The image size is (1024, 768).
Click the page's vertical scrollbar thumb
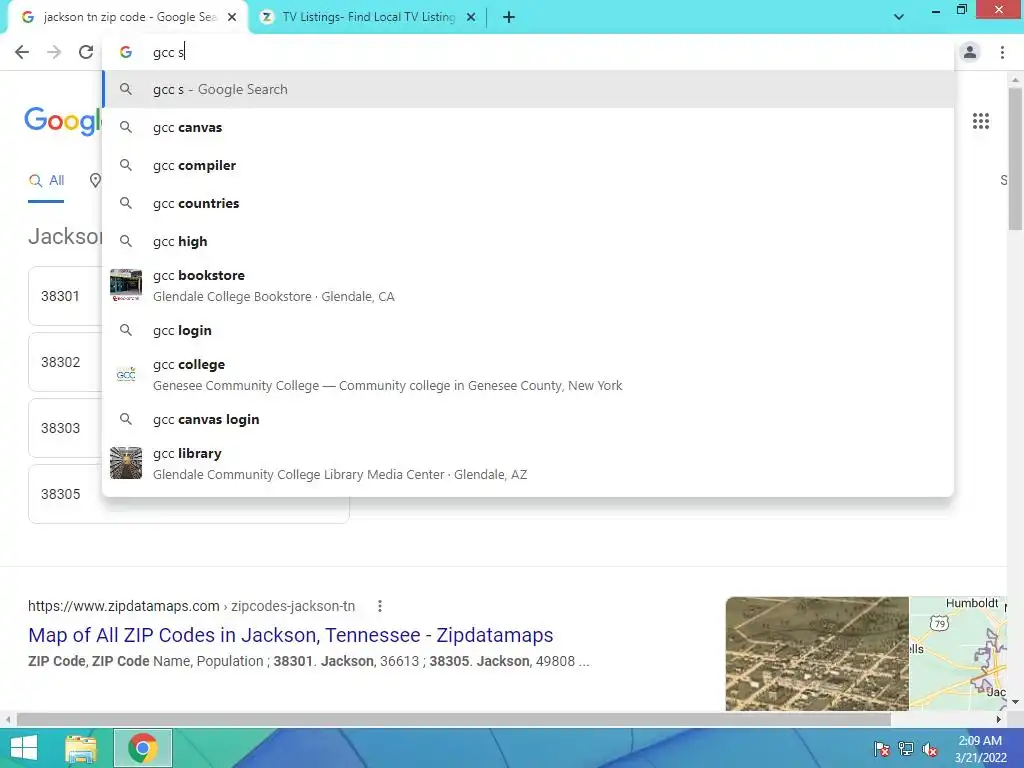(x=1015, y=158)
